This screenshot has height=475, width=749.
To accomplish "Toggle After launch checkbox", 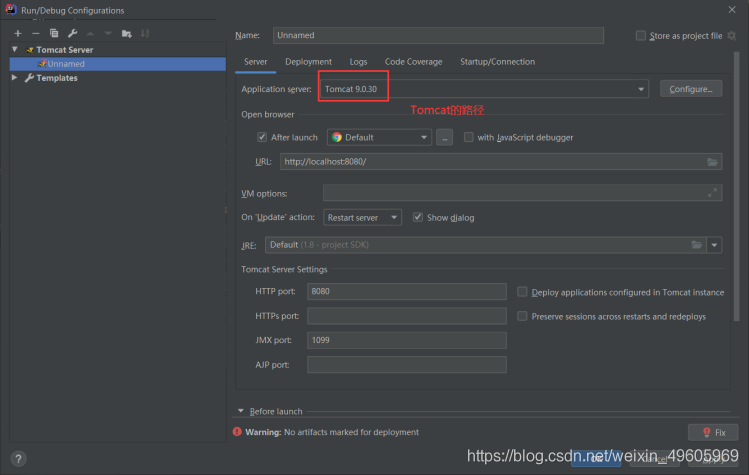I will click(262, 138).
